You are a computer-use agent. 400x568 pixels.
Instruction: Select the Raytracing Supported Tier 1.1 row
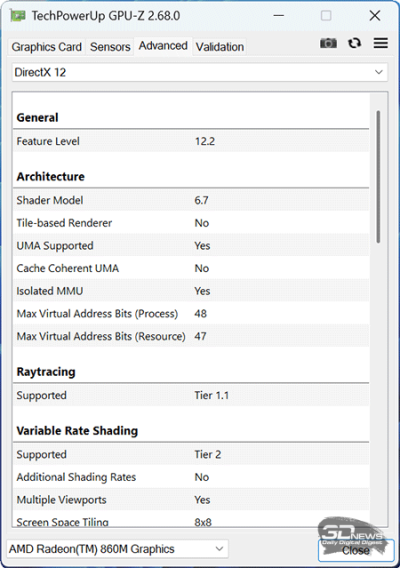tap(191, 395)
